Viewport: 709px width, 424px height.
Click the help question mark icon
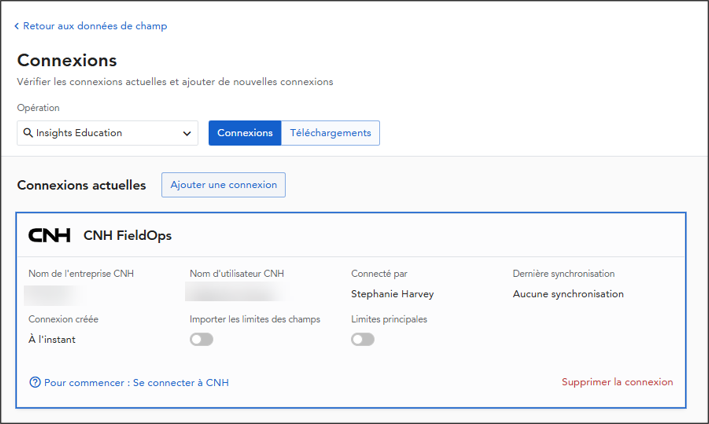35,382
